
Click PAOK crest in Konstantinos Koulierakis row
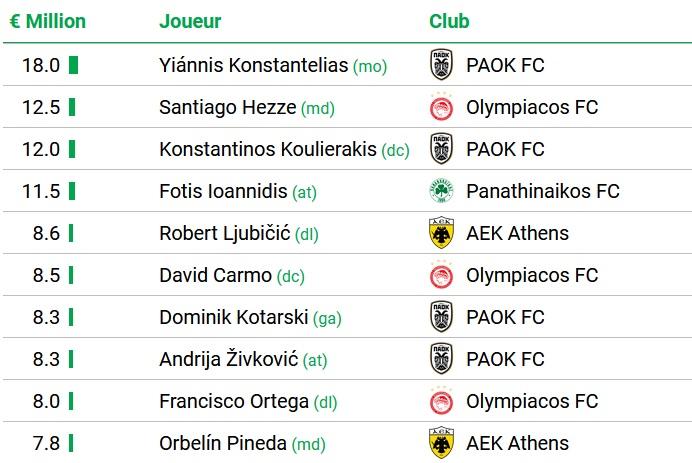[441, 149]
